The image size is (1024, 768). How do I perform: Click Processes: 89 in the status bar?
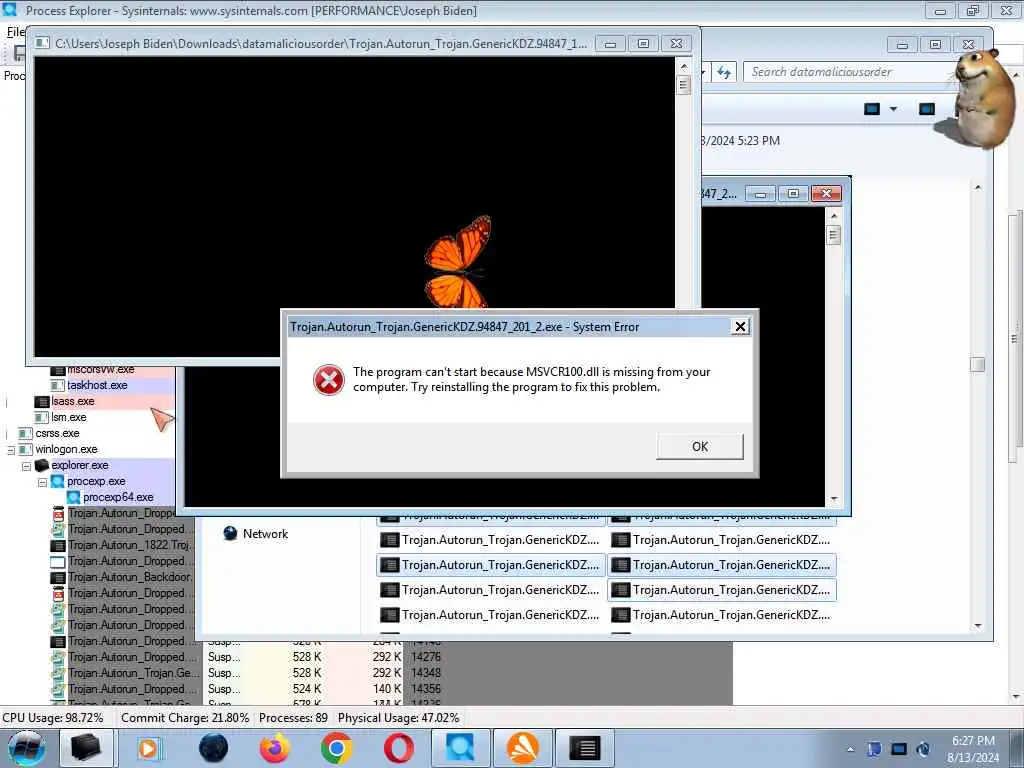click(293, 718)
